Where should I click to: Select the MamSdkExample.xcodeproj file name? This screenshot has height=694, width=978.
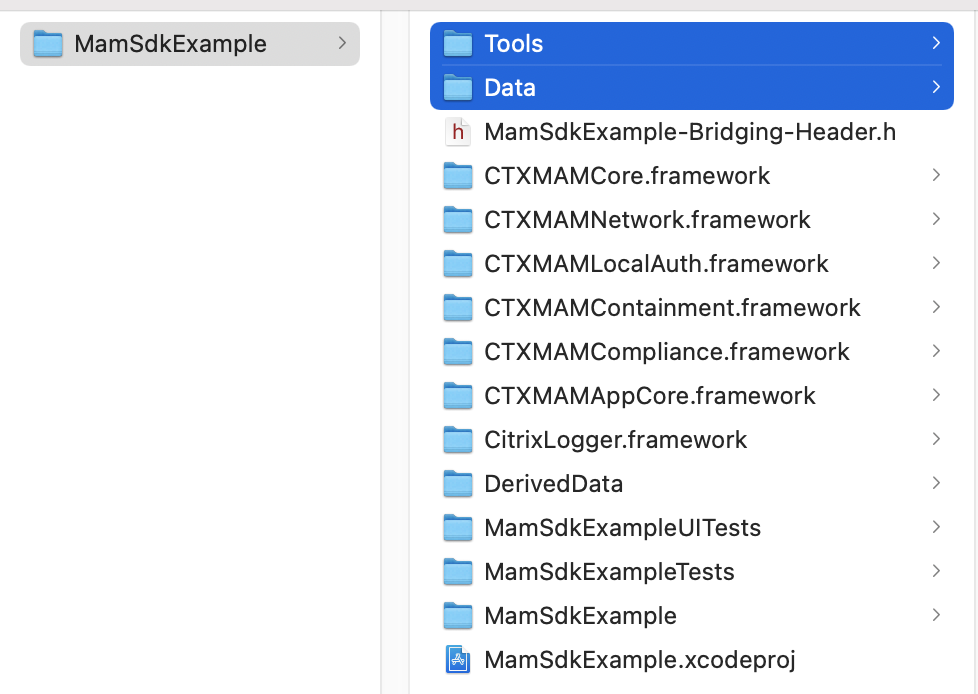(639, 660)
